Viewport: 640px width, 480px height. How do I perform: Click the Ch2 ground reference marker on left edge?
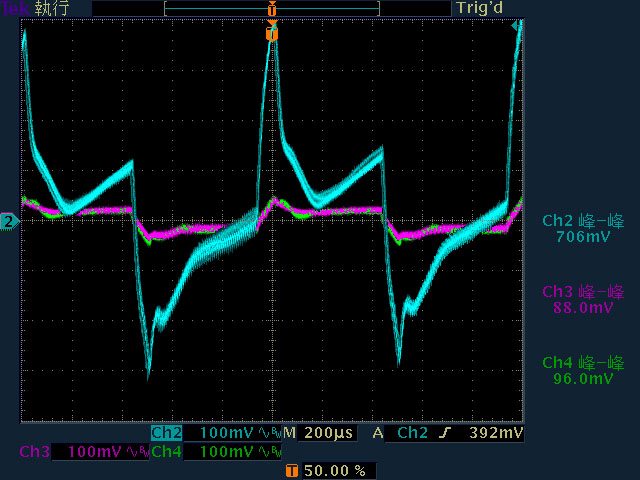tap(9, 221)
